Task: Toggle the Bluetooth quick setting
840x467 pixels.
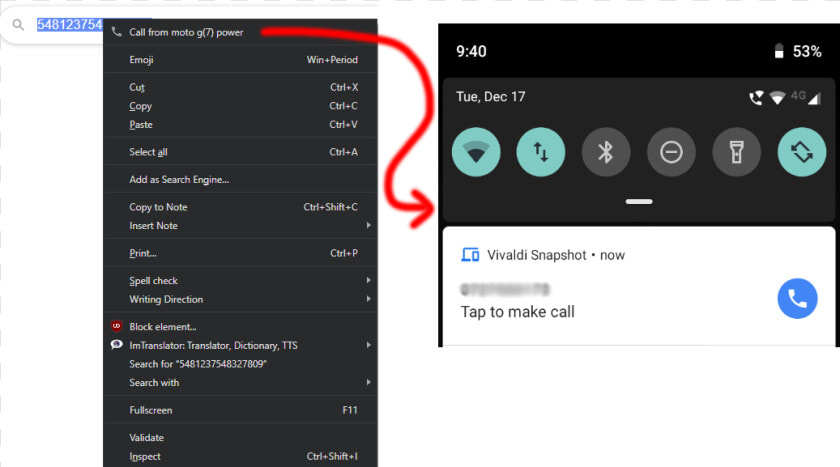Action: 606,152
